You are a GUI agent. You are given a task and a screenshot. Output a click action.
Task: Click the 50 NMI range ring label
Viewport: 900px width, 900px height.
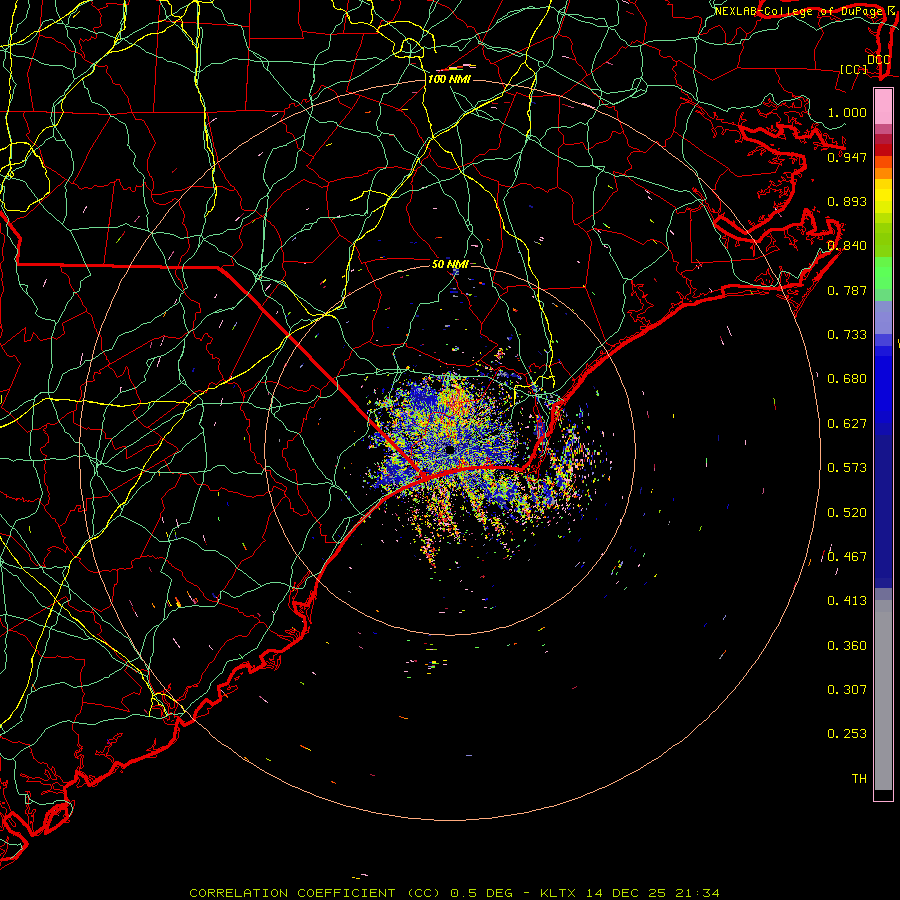[x=450, y=264]
